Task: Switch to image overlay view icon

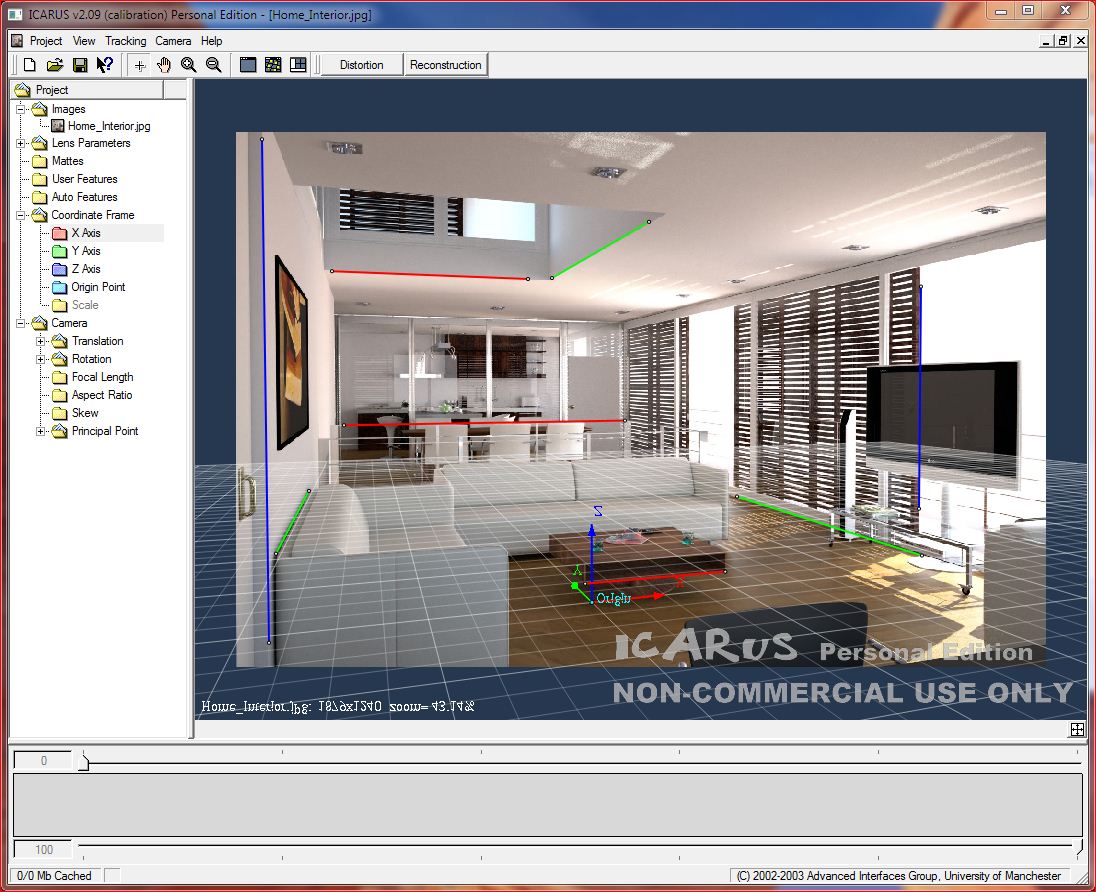Action: coord(273,65)
